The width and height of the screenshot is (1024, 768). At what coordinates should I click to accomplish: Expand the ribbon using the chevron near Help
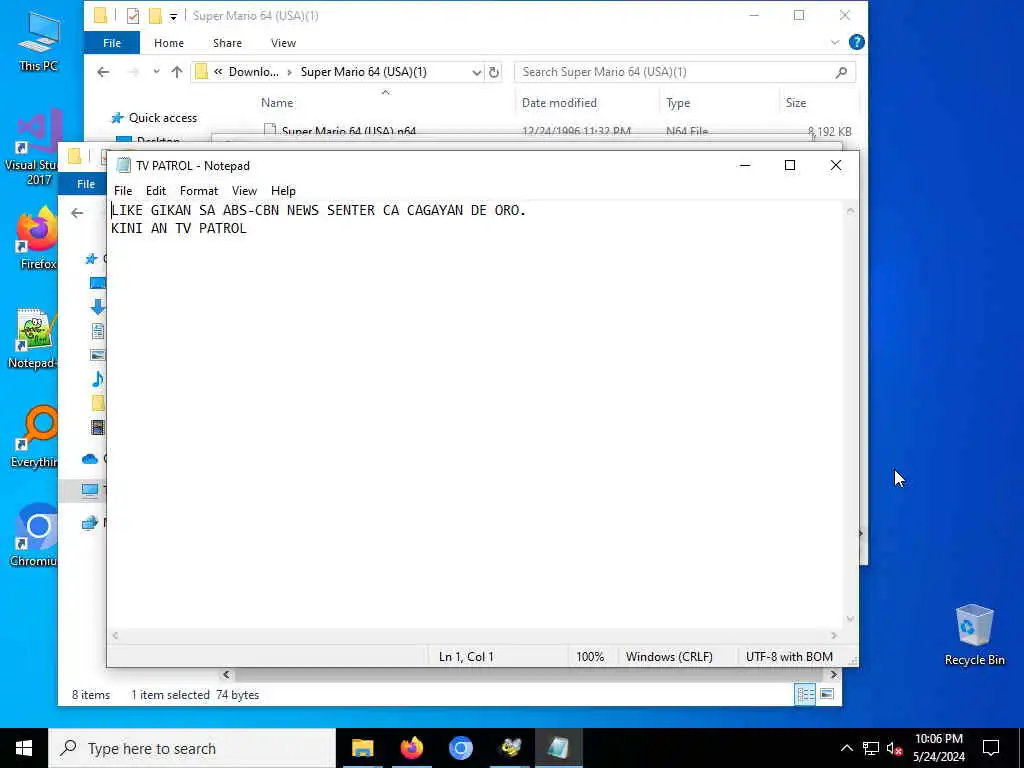point(835,42)
